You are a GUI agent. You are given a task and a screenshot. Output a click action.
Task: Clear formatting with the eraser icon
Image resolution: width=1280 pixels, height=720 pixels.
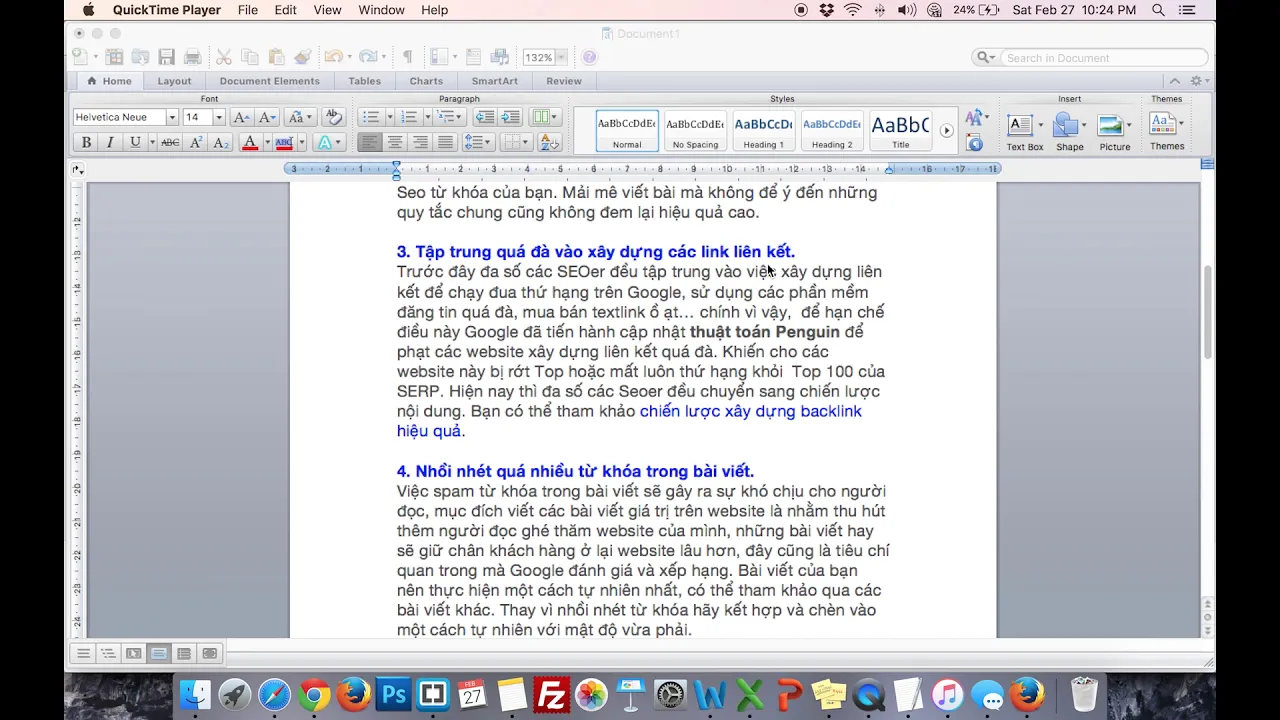coord(334,117)
